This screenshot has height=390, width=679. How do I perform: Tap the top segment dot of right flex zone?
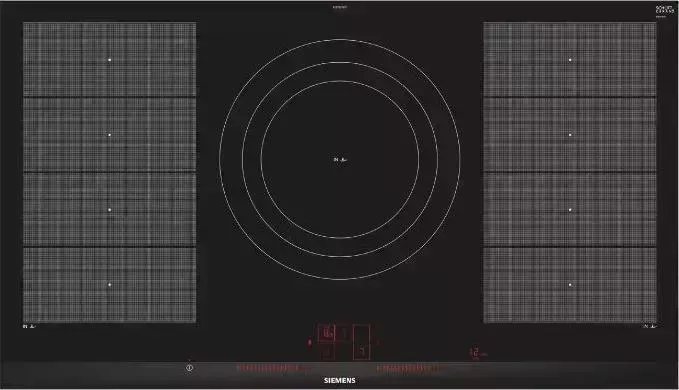(570, 60)
